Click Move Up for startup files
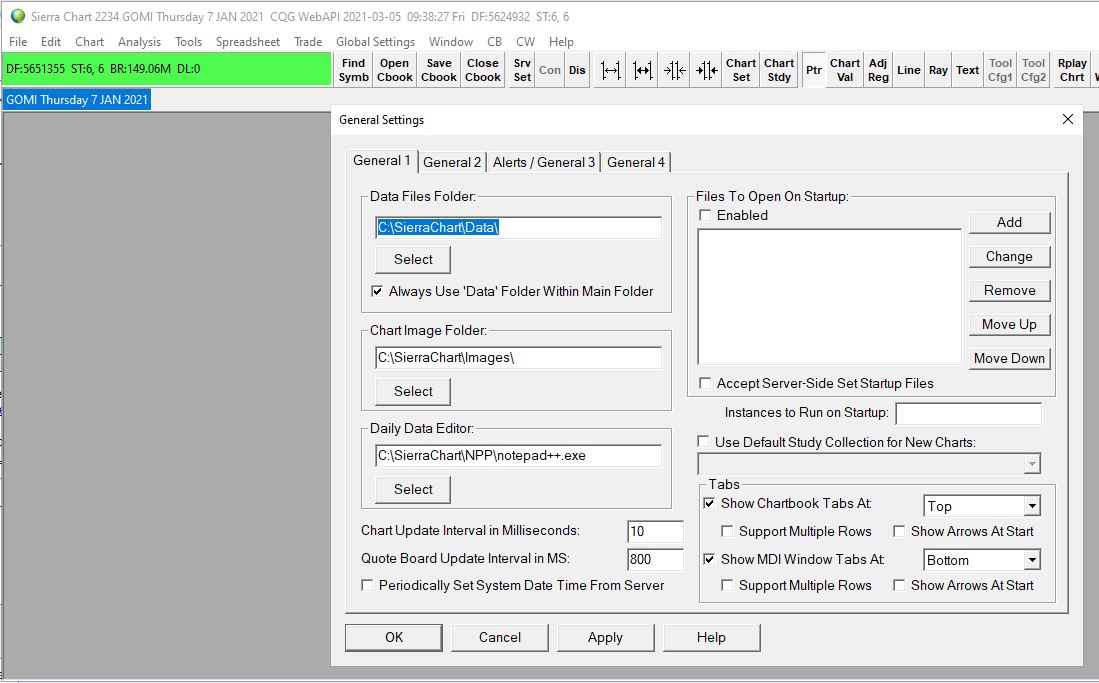The height and width of the screenshot is (683, 1099). tap(1009, 324)
